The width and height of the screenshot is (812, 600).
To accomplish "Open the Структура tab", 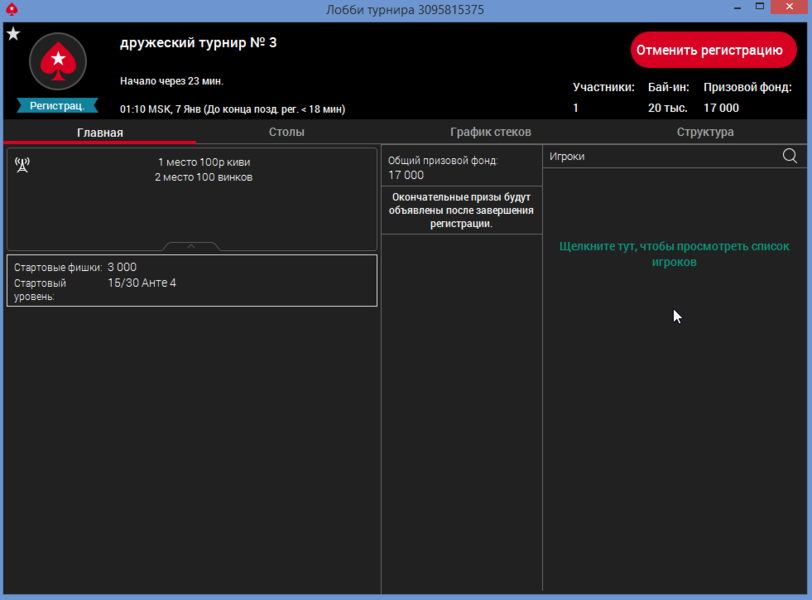I will pyautogui.click(x=704, y=132).
